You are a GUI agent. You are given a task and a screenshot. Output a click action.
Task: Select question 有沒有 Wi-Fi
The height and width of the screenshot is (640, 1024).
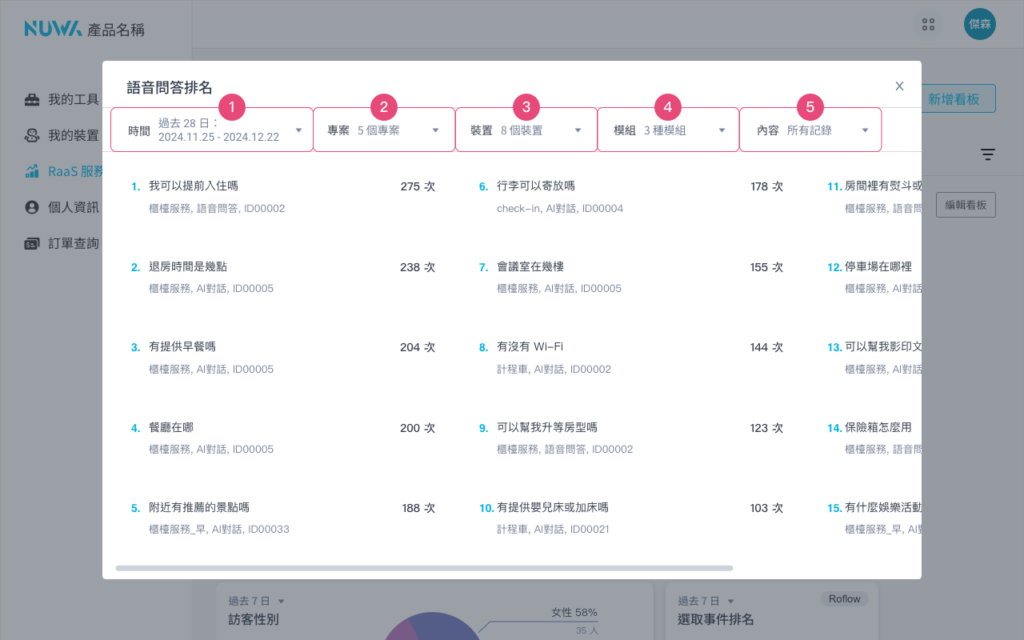530,347
